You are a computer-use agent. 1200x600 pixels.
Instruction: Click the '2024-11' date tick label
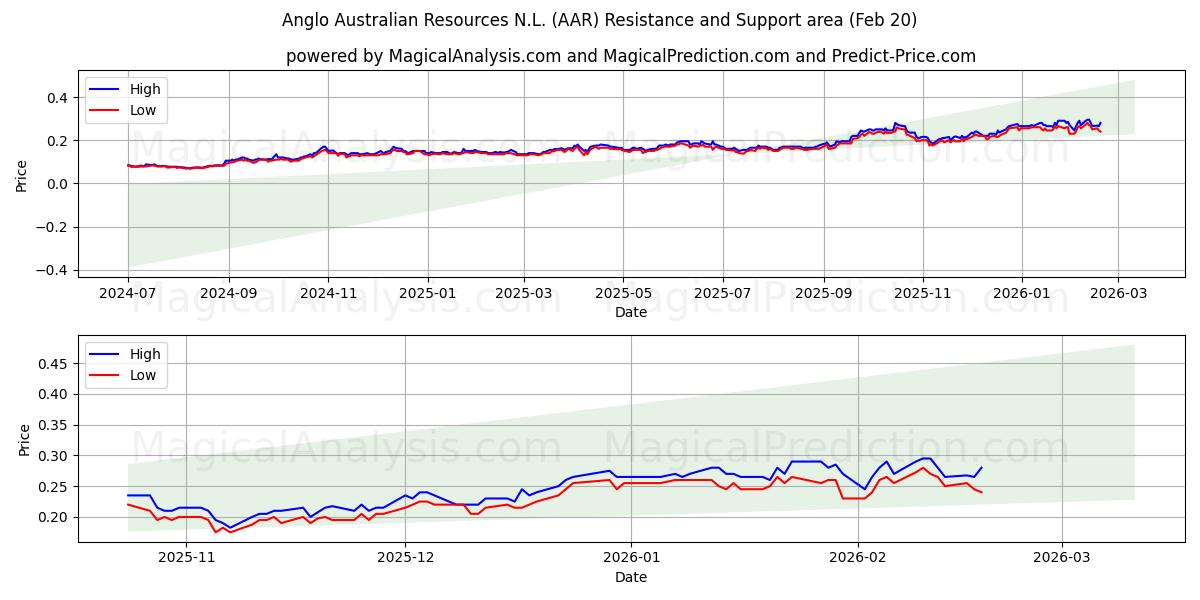(x=328, y=294)
